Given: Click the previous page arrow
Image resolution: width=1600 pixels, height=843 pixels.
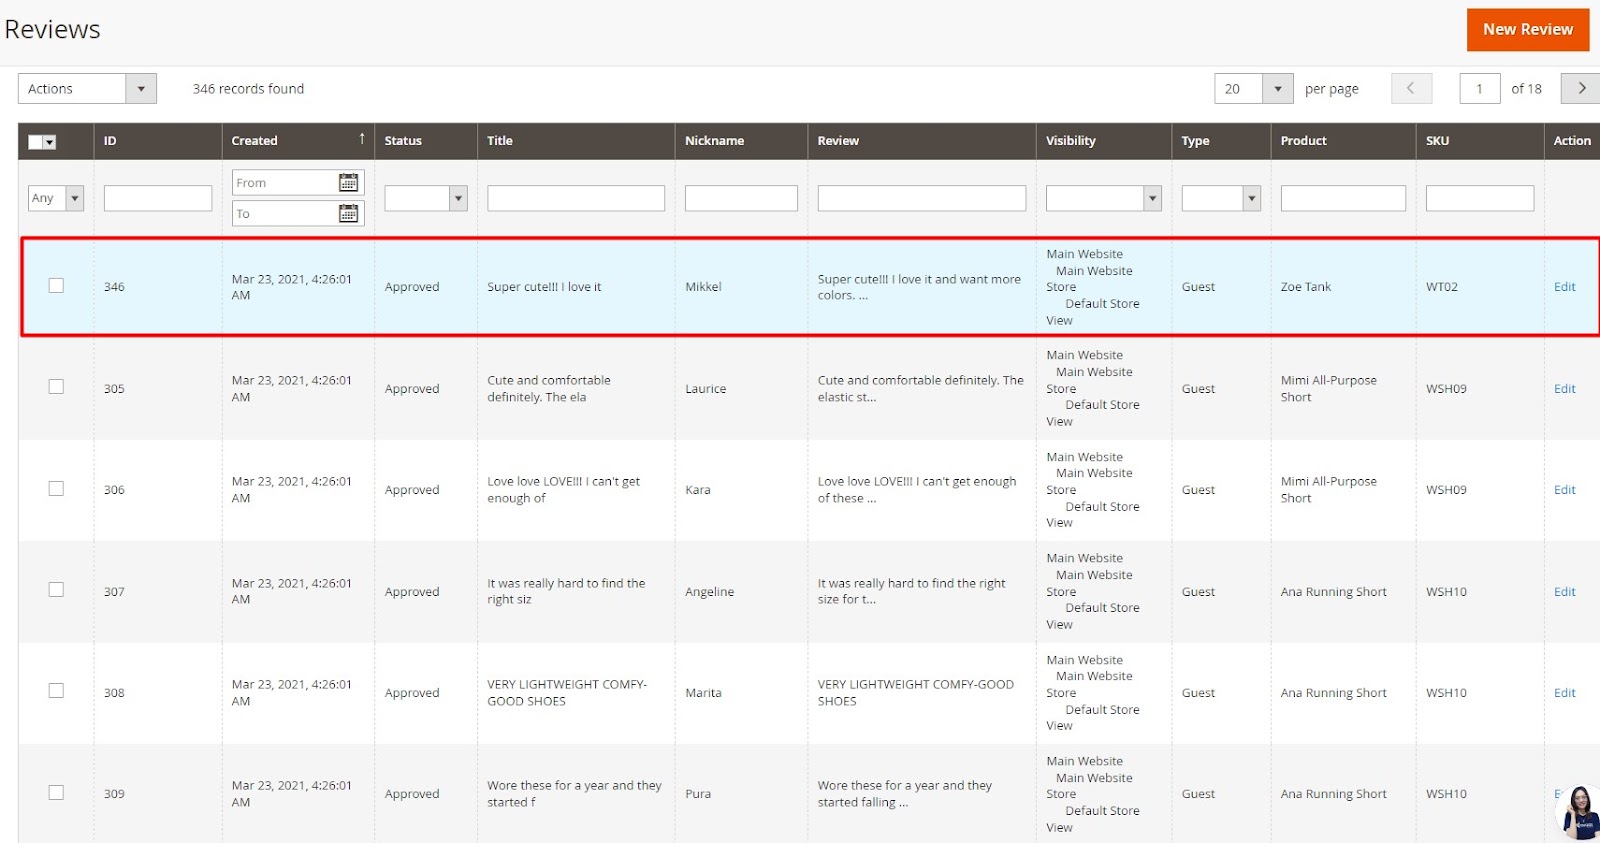Looking at the screenshot, I should pos(1411,88).
